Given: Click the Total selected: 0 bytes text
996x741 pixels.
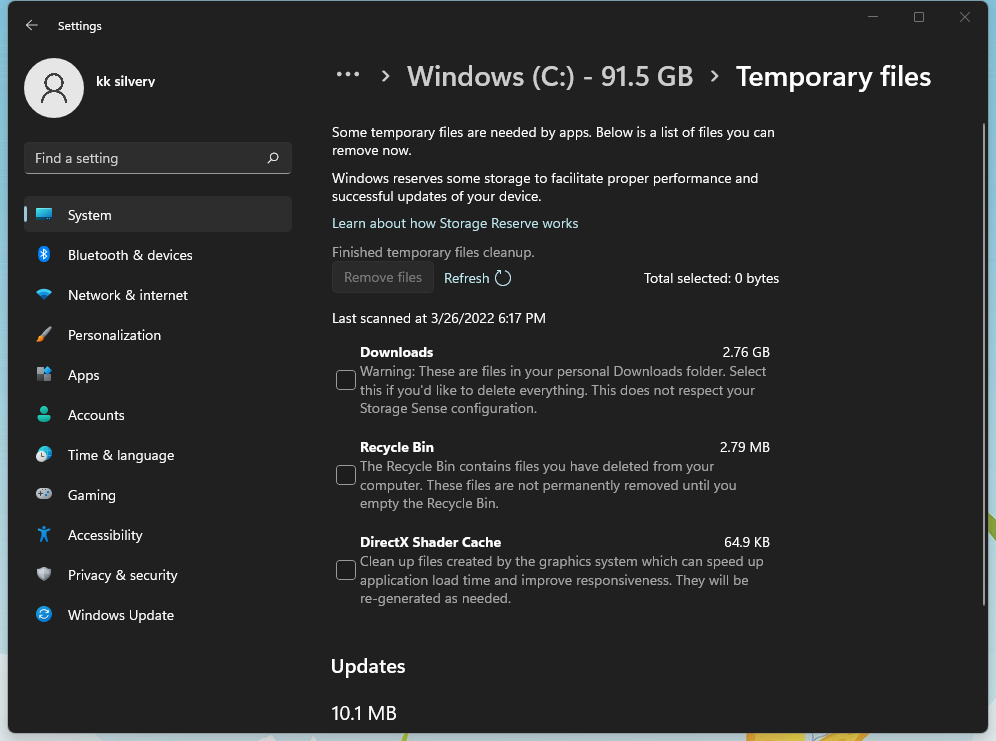Looking at the screenshot, I should [x=711, y=278].
